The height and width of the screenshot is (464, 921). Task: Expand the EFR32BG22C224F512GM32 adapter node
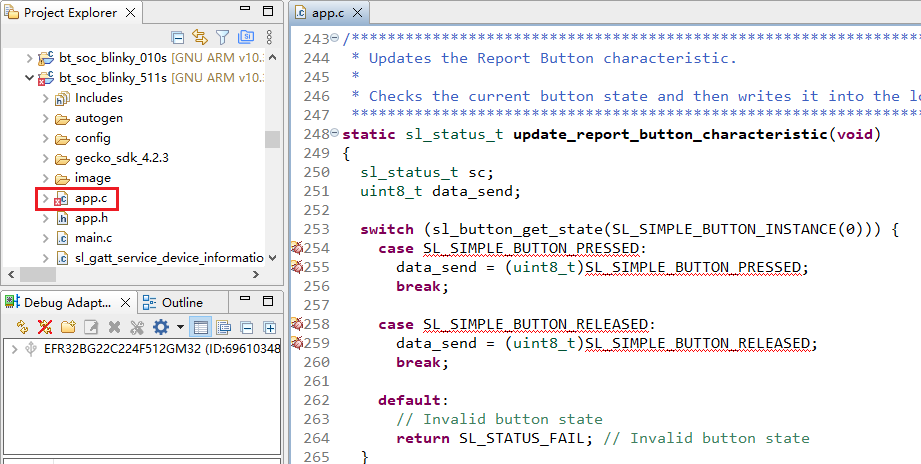13,349
